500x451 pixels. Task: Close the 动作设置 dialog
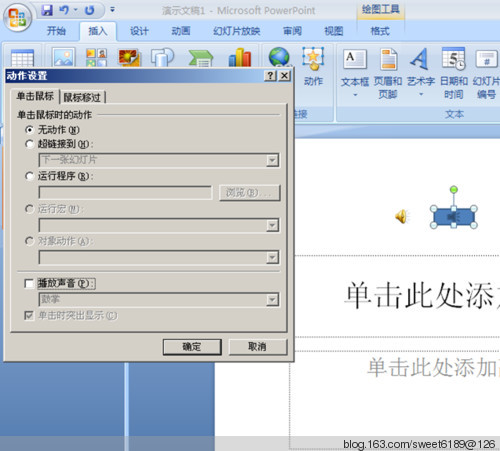coord(284,76)
